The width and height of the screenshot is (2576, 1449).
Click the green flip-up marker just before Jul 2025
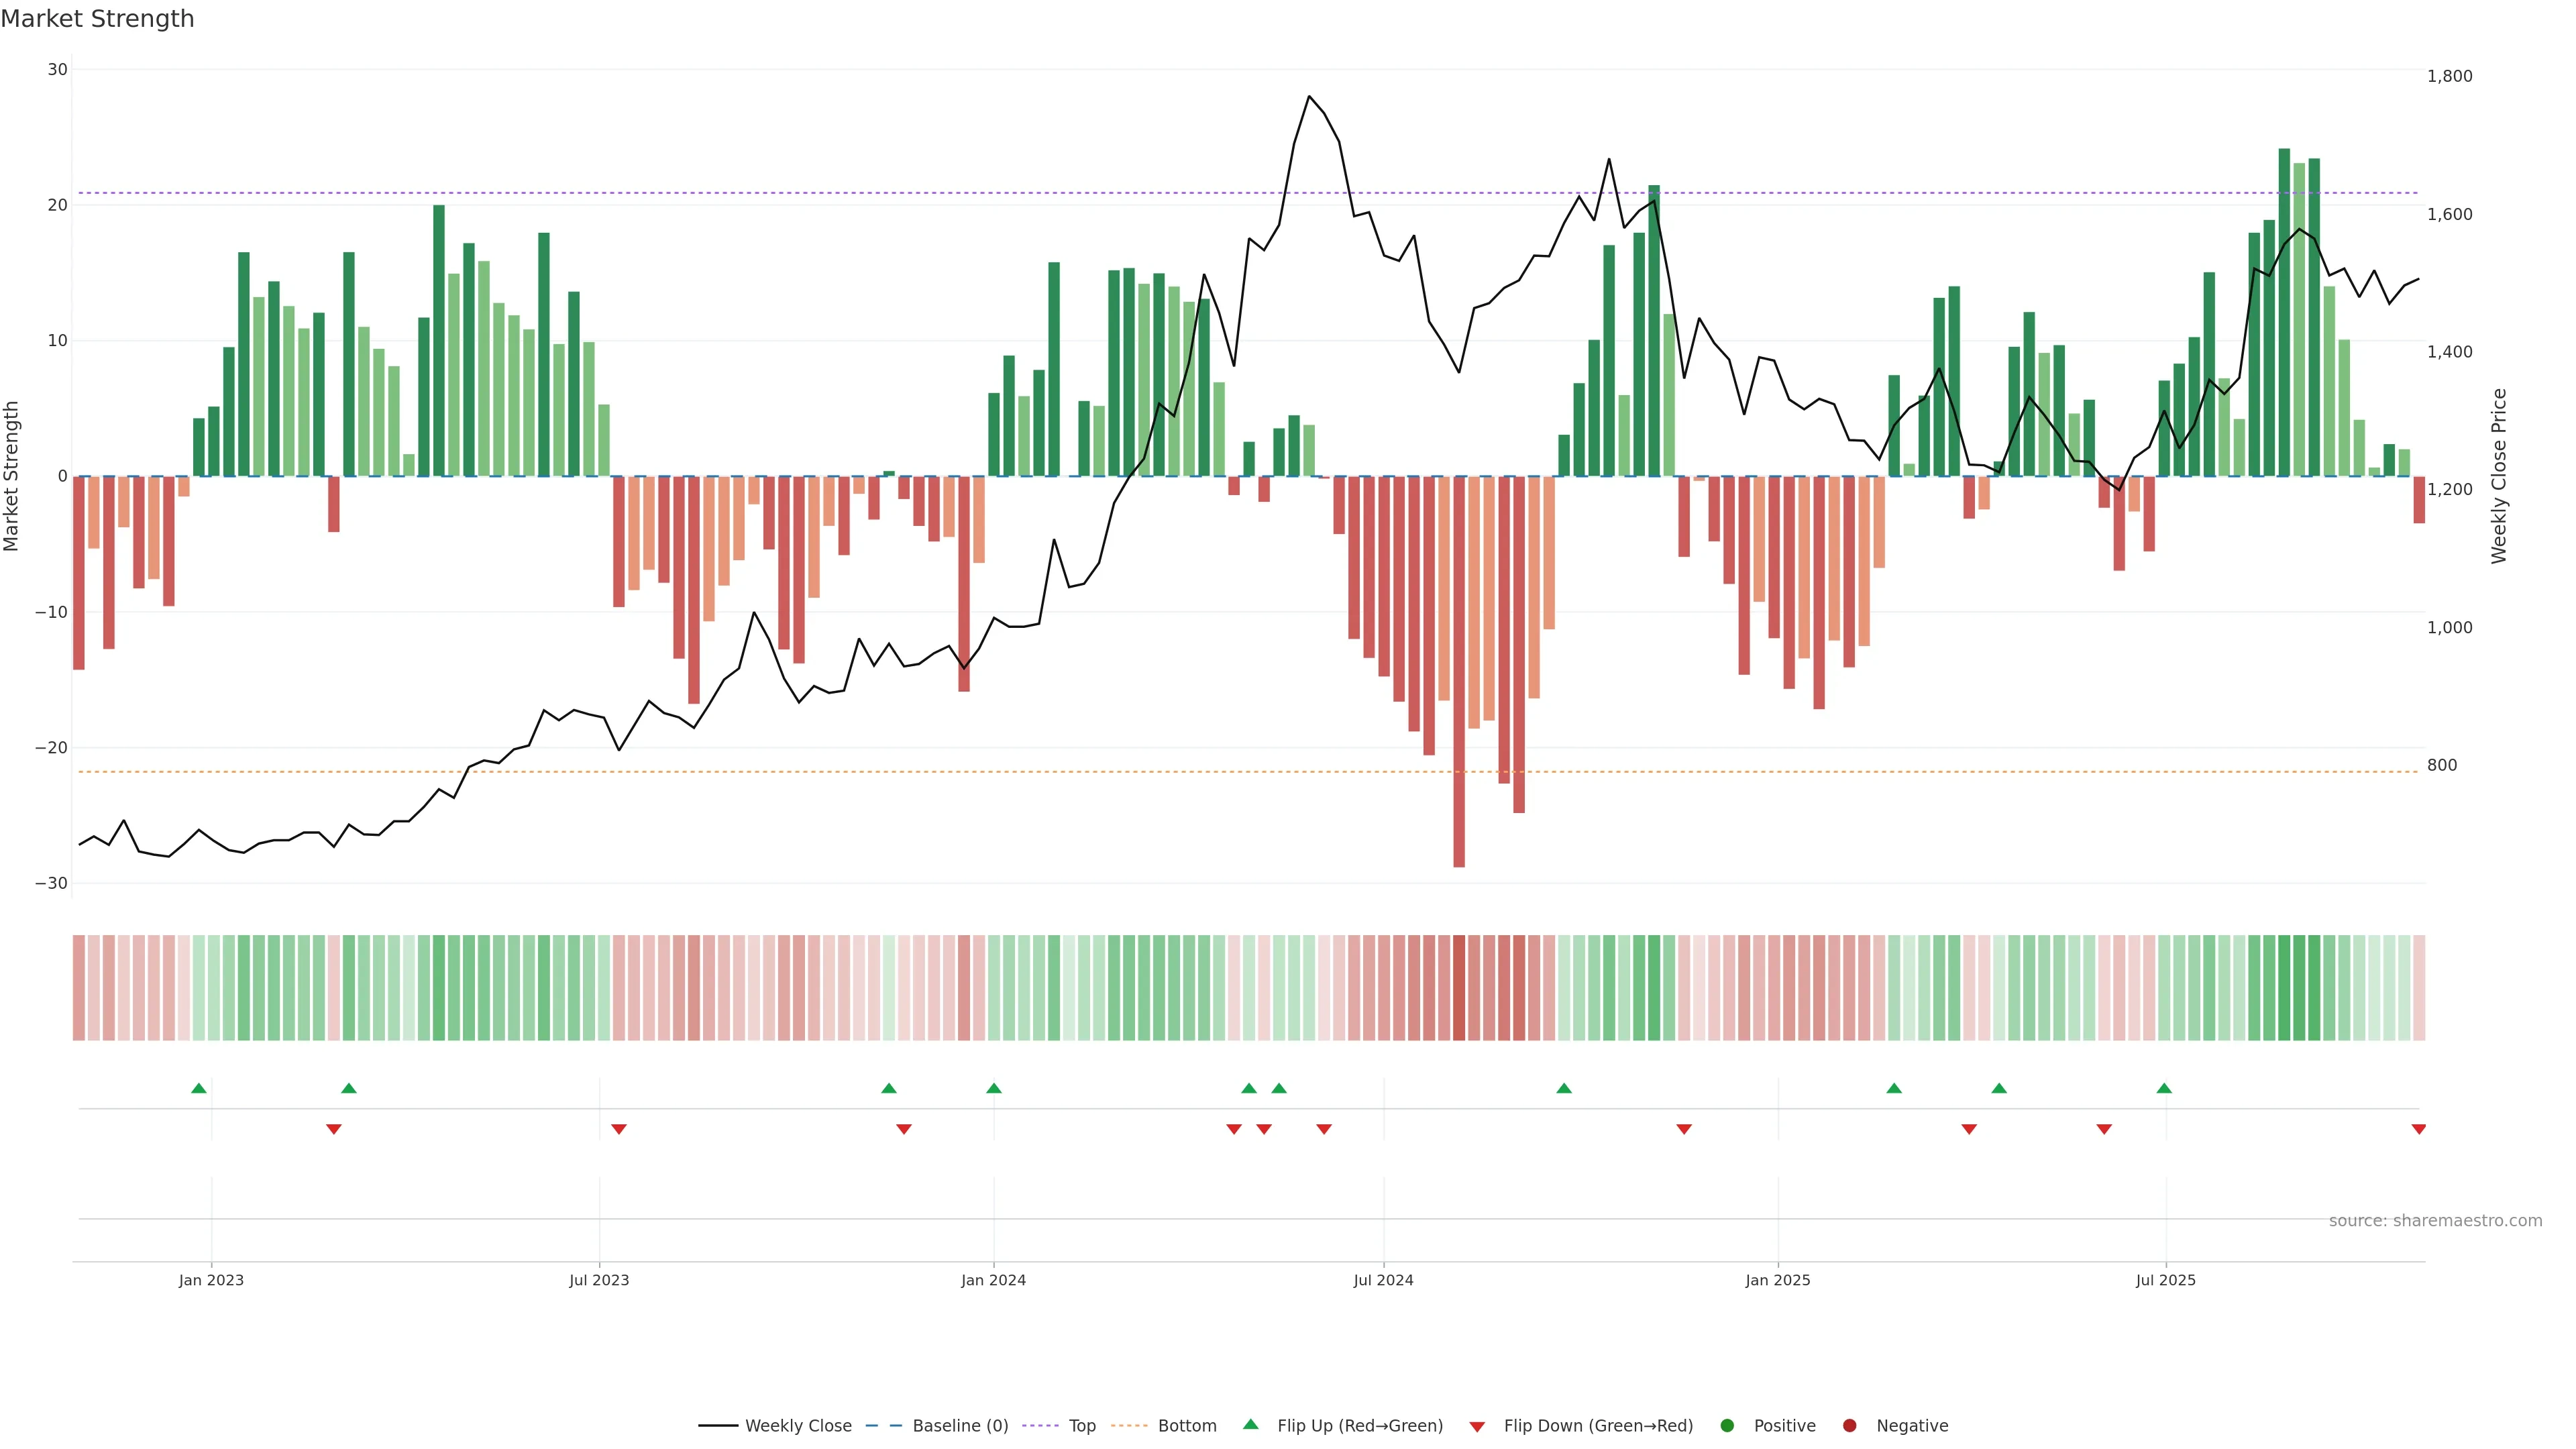[2164, 1088]
